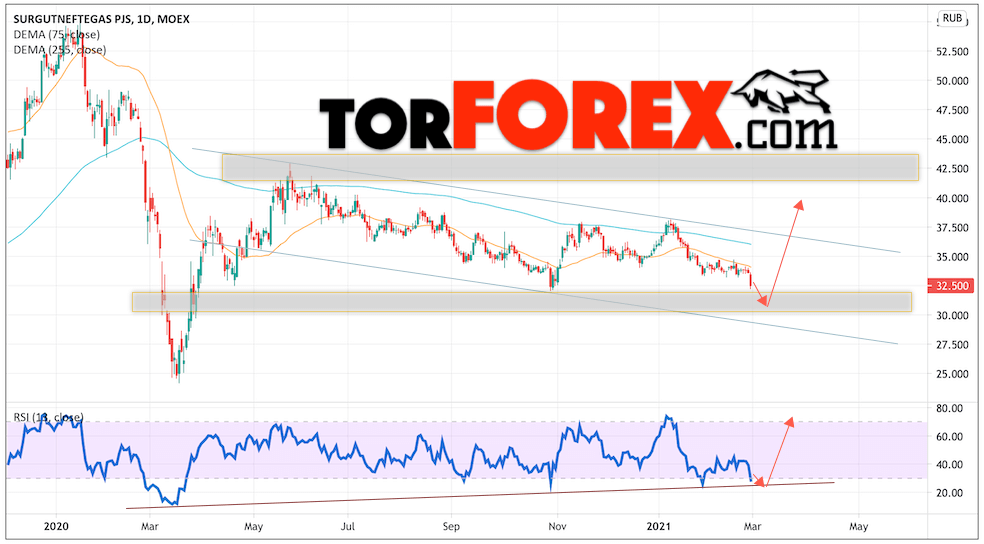Click the 50.000 price axis label

[951, 81]
